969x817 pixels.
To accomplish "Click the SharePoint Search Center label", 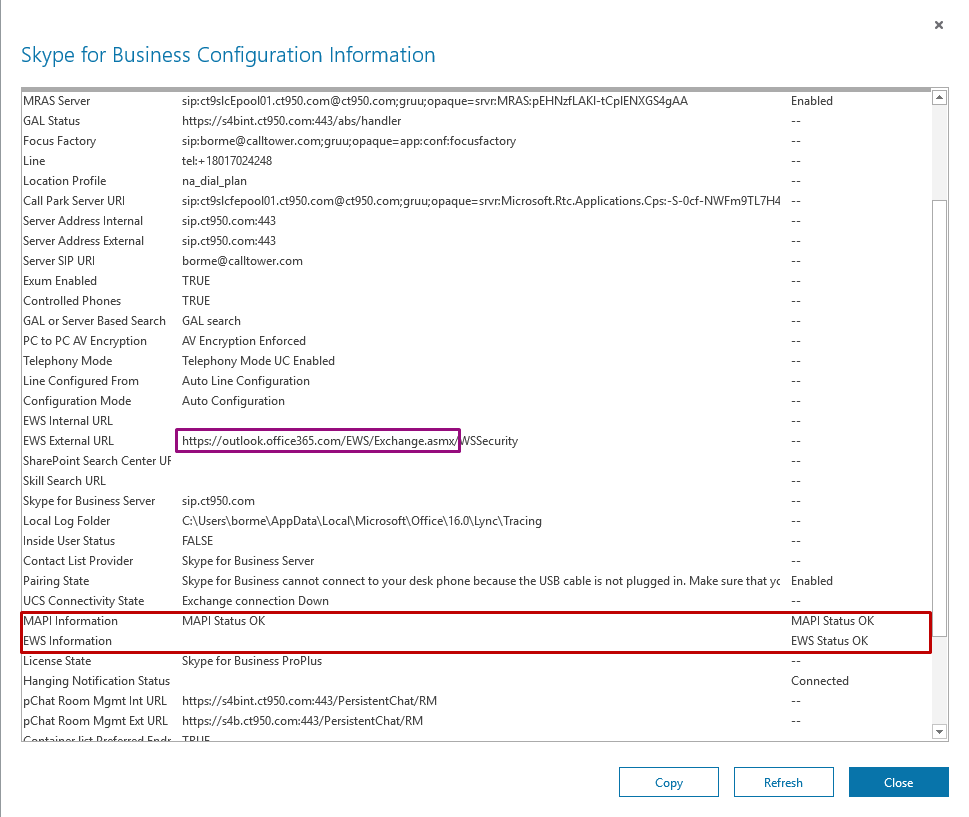I will [96, 461].
